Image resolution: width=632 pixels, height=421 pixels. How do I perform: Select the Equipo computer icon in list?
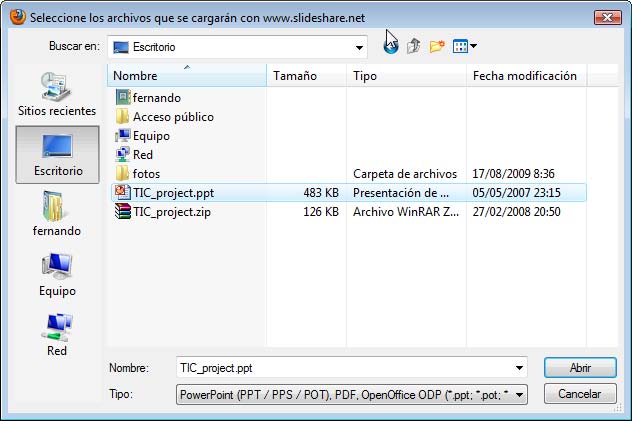point(123,135)
